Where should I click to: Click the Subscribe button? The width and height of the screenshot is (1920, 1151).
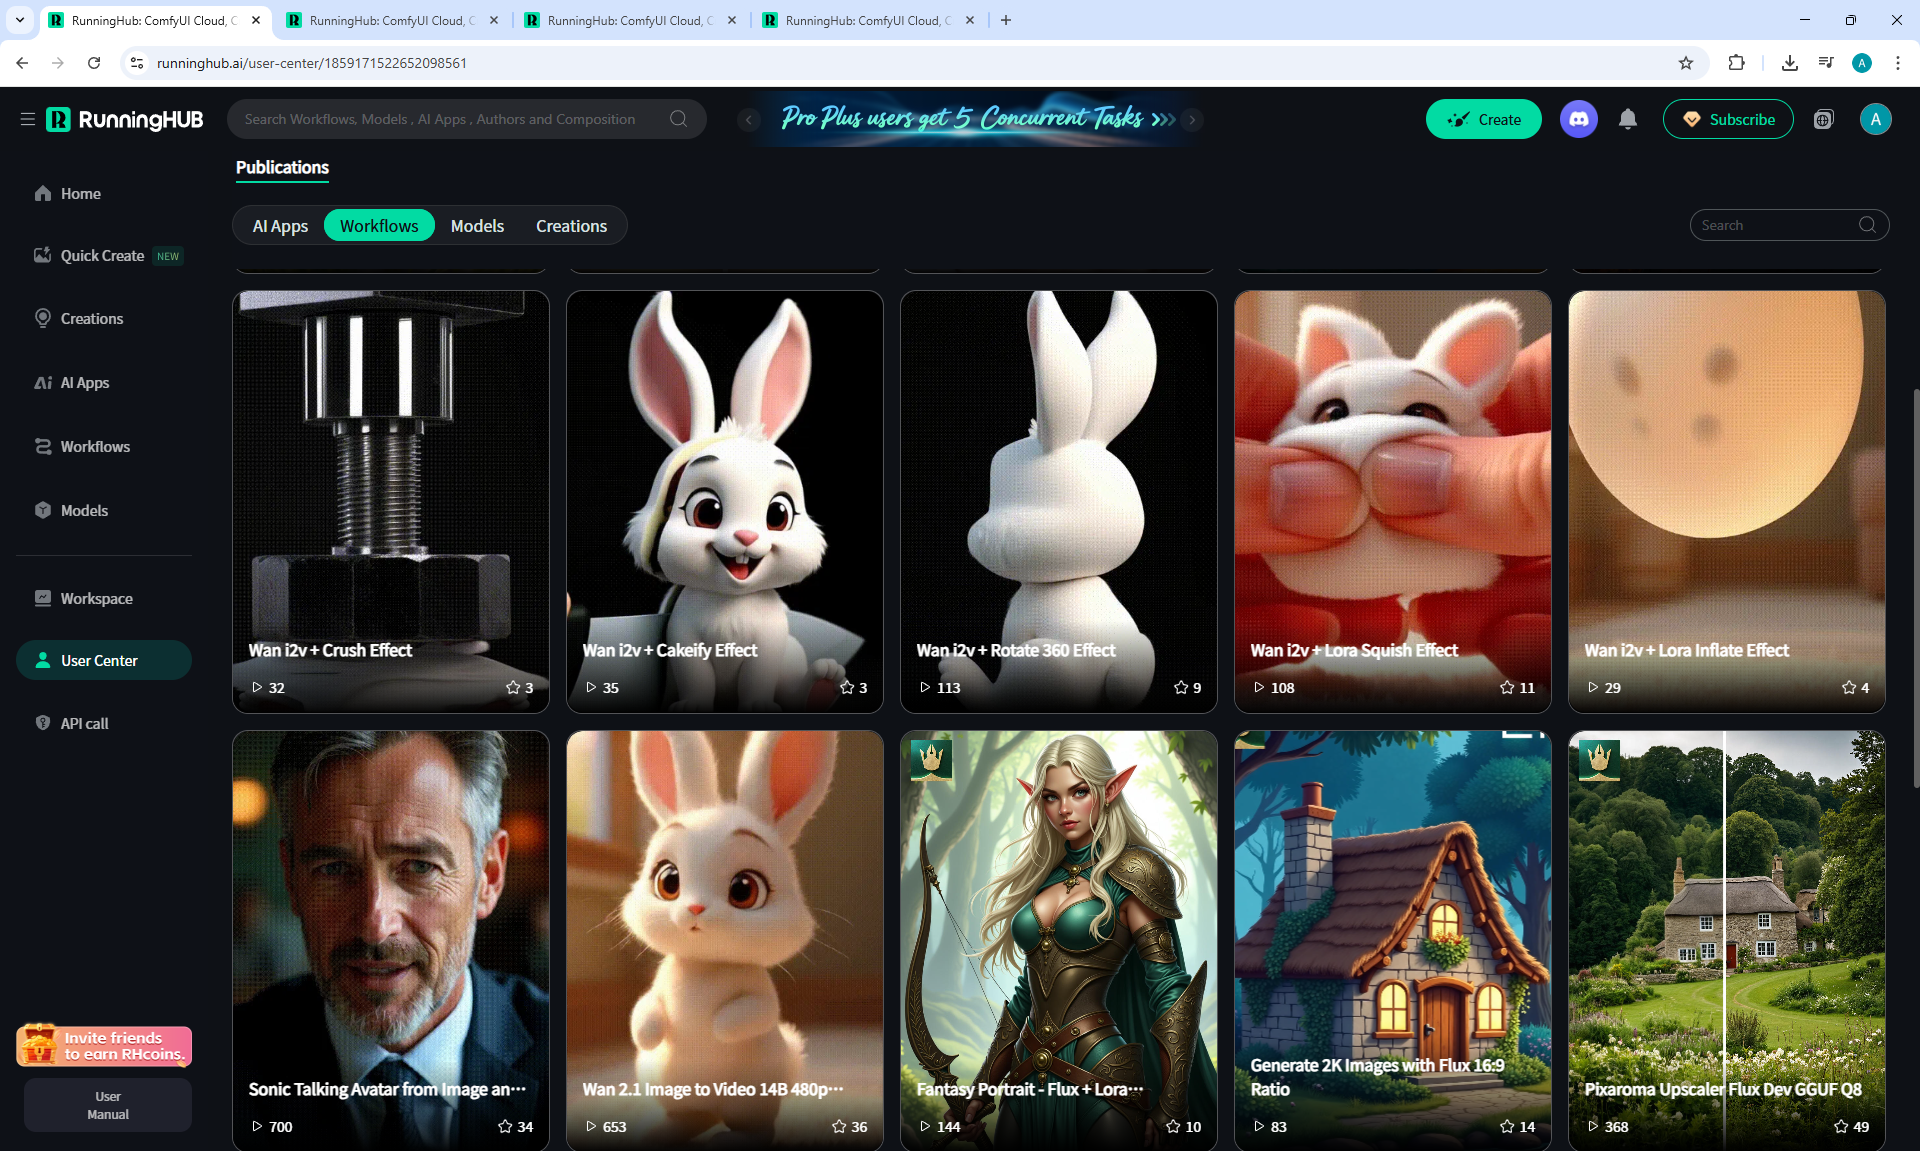1728,119
